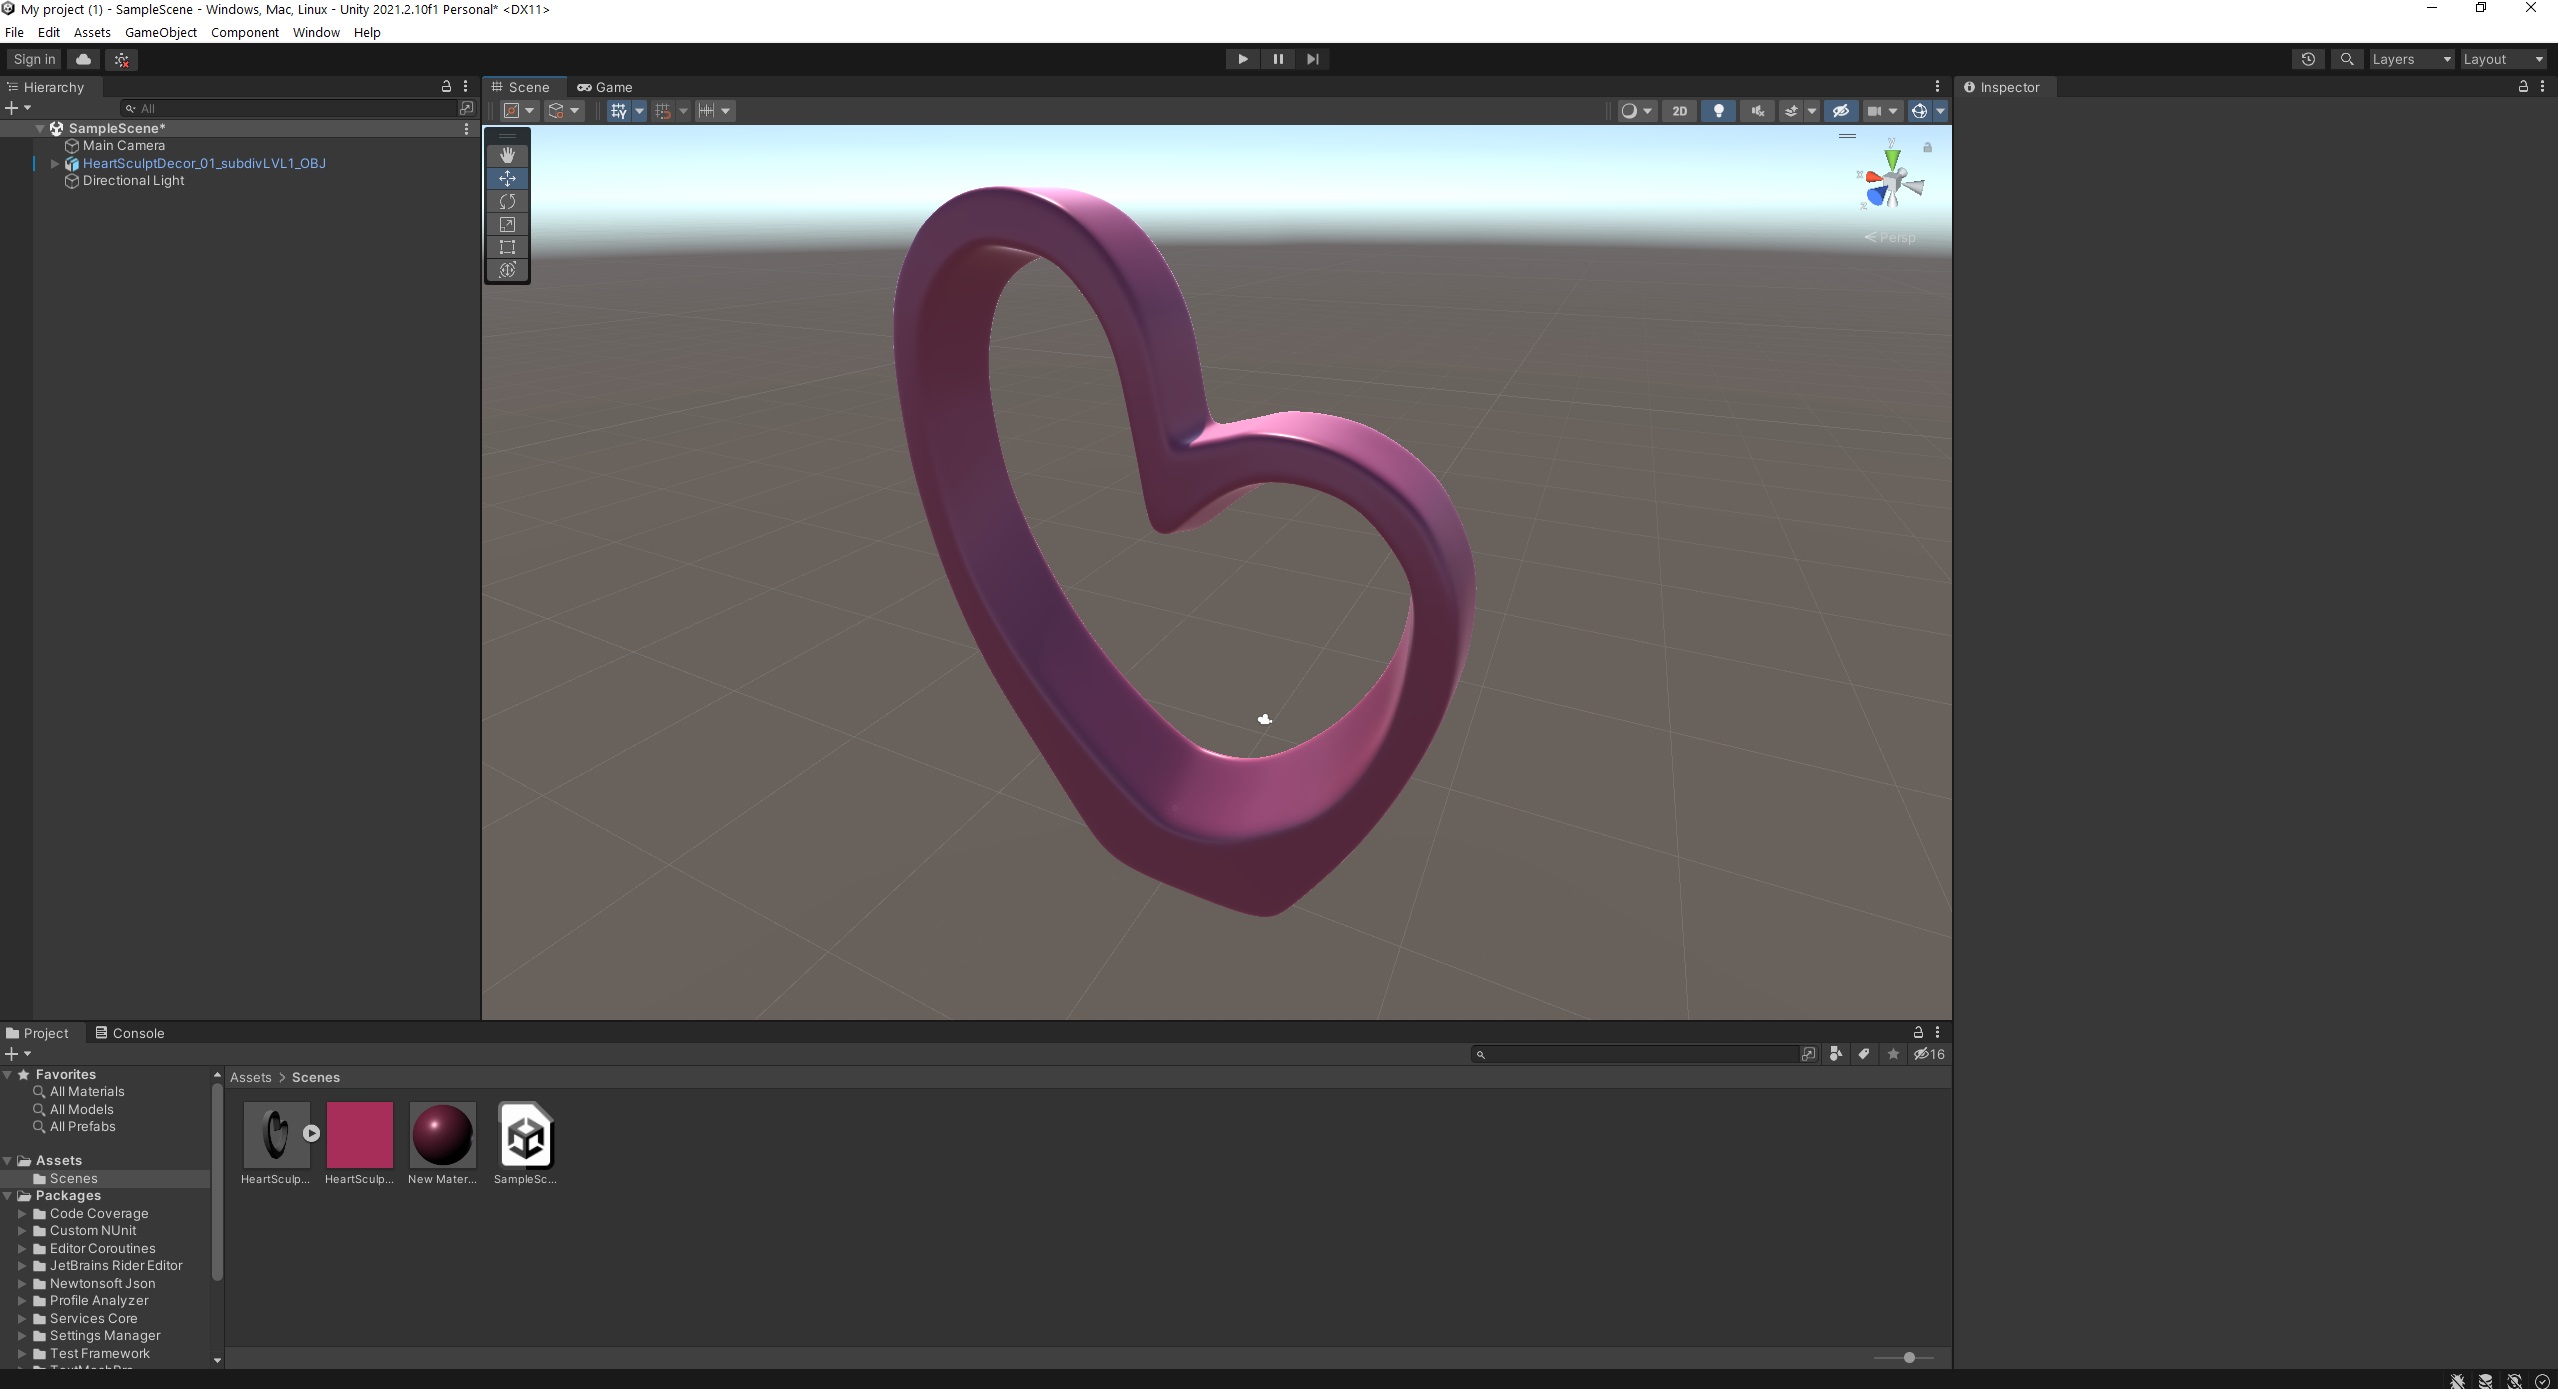Screen dimensions: 2558x1389
Task: Open cloud services icon
Action: [84, 59]
